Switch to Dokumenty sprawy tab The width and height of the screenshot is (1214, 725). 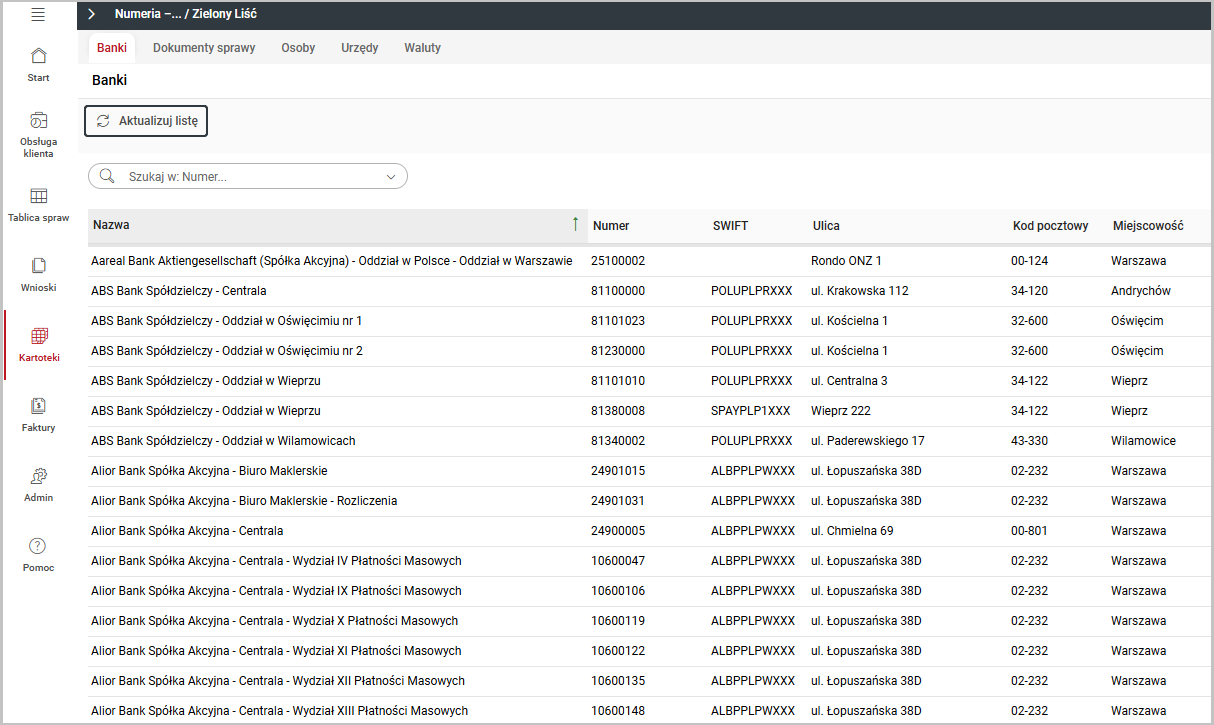click(204, 48)
